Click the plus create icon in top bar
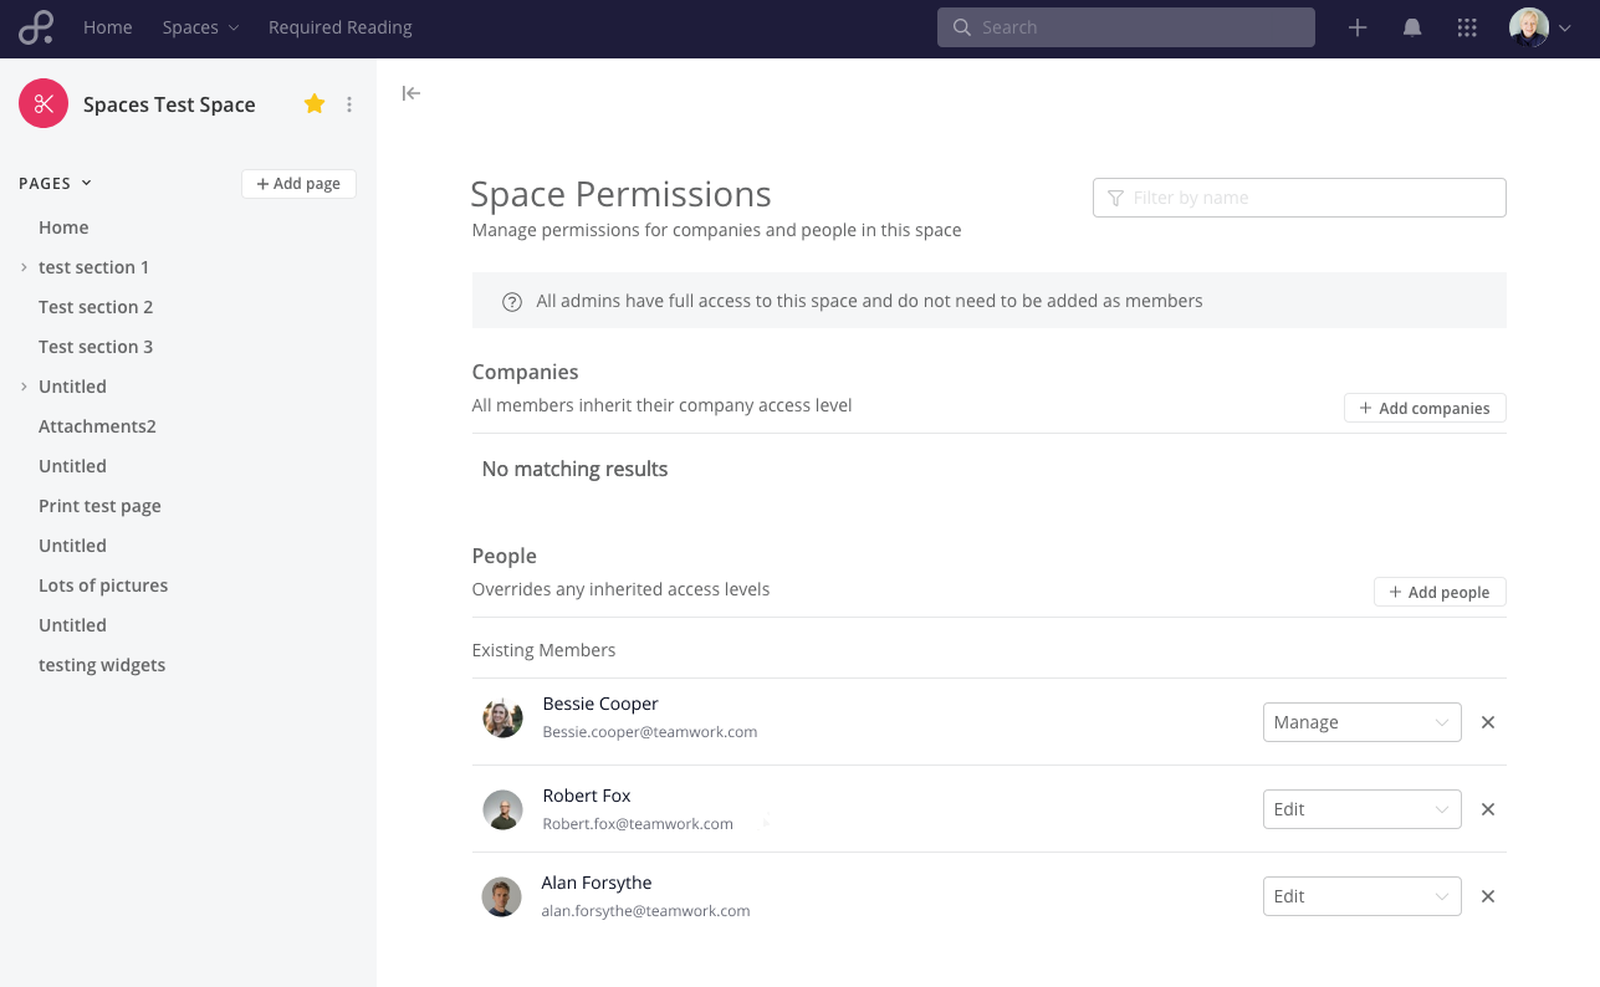The width and height of the screenshot is (1600, 987). tap(1357, 28)
